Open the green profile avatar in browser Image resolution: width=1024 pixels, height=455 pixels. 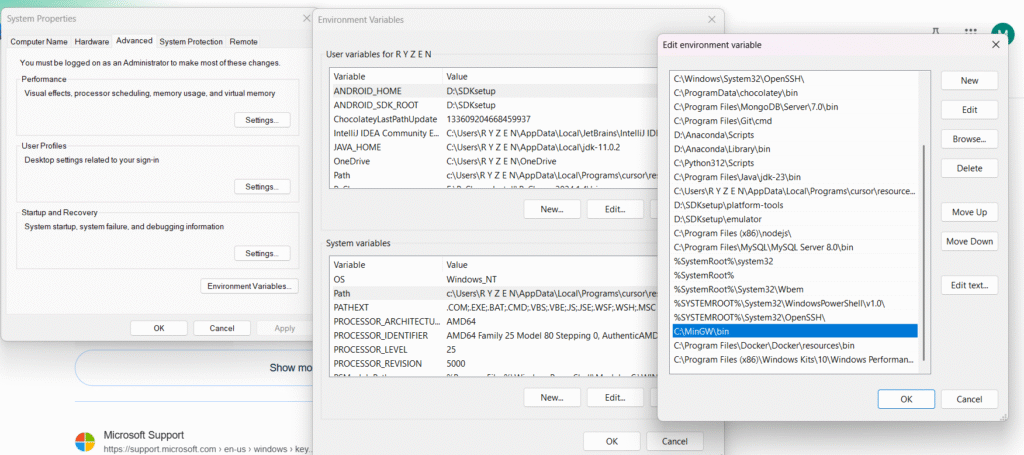point(1002,31)
